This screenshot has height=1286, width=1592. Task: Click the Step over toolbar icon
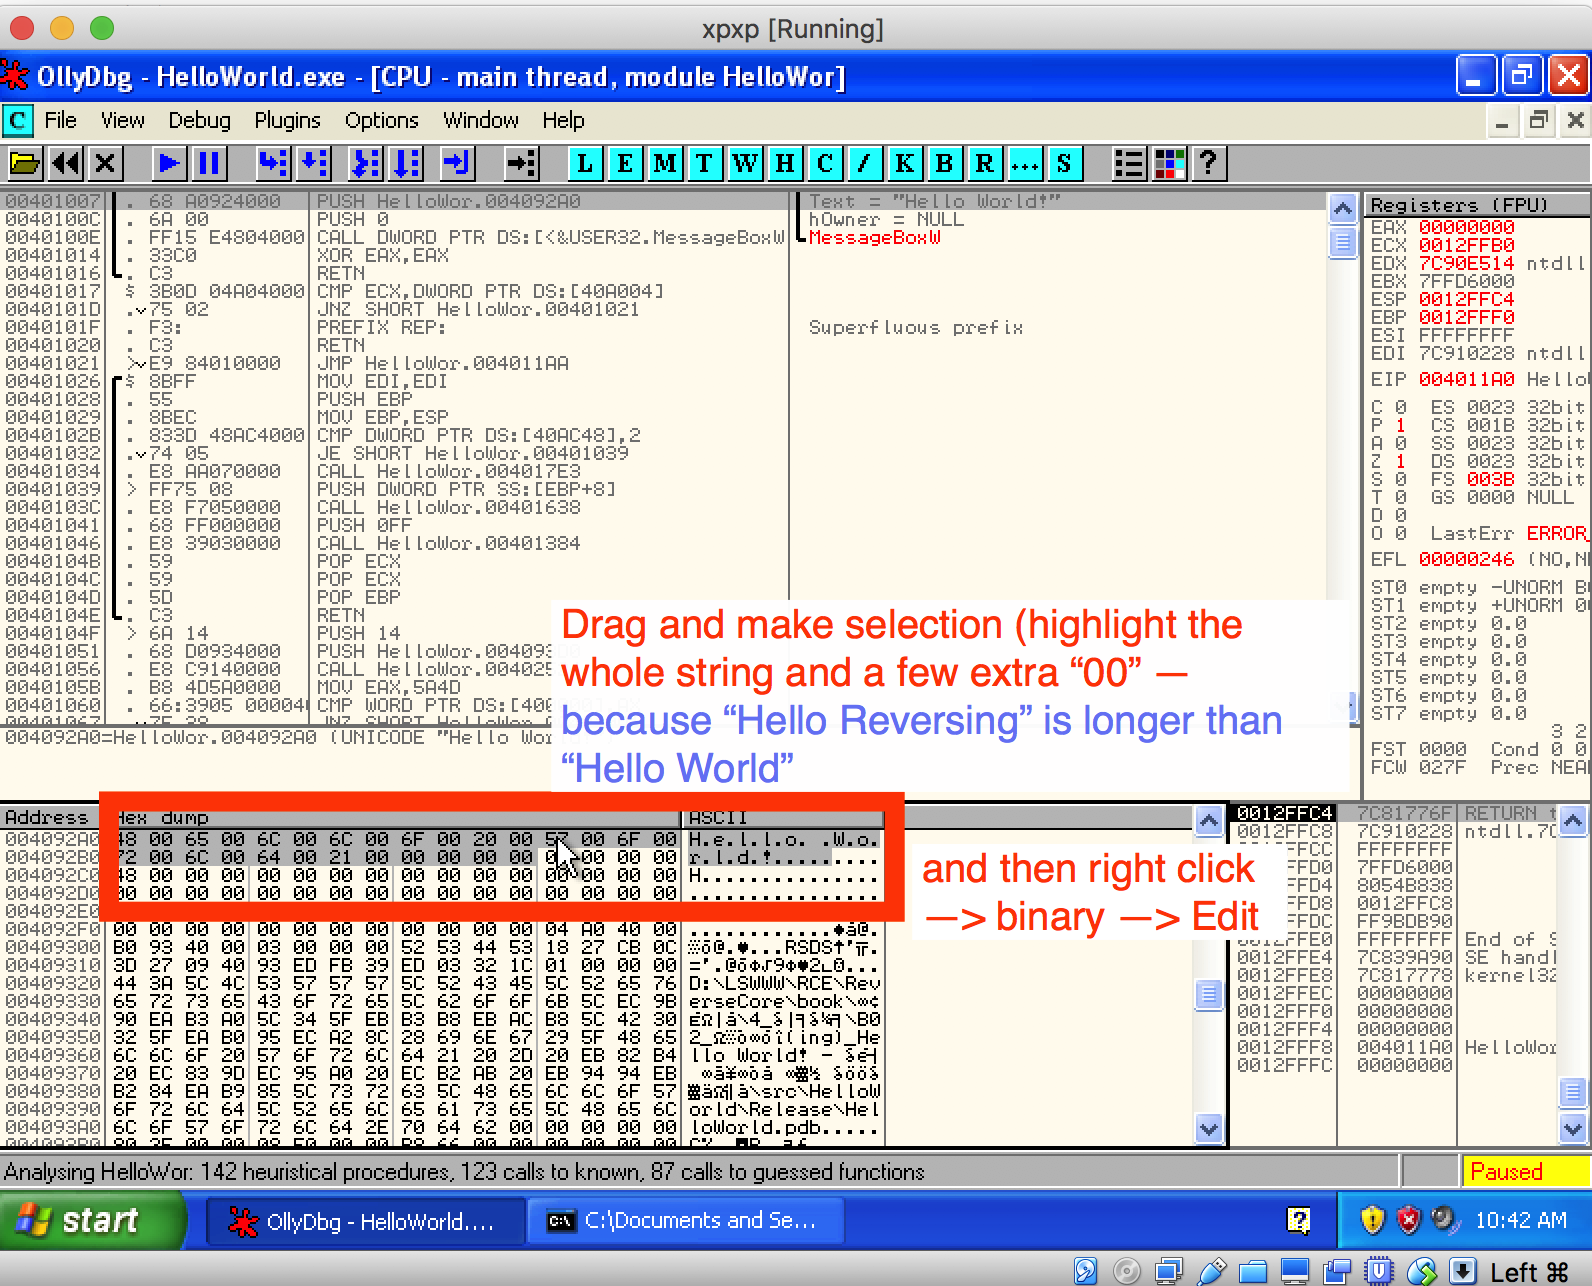(313, 163)
